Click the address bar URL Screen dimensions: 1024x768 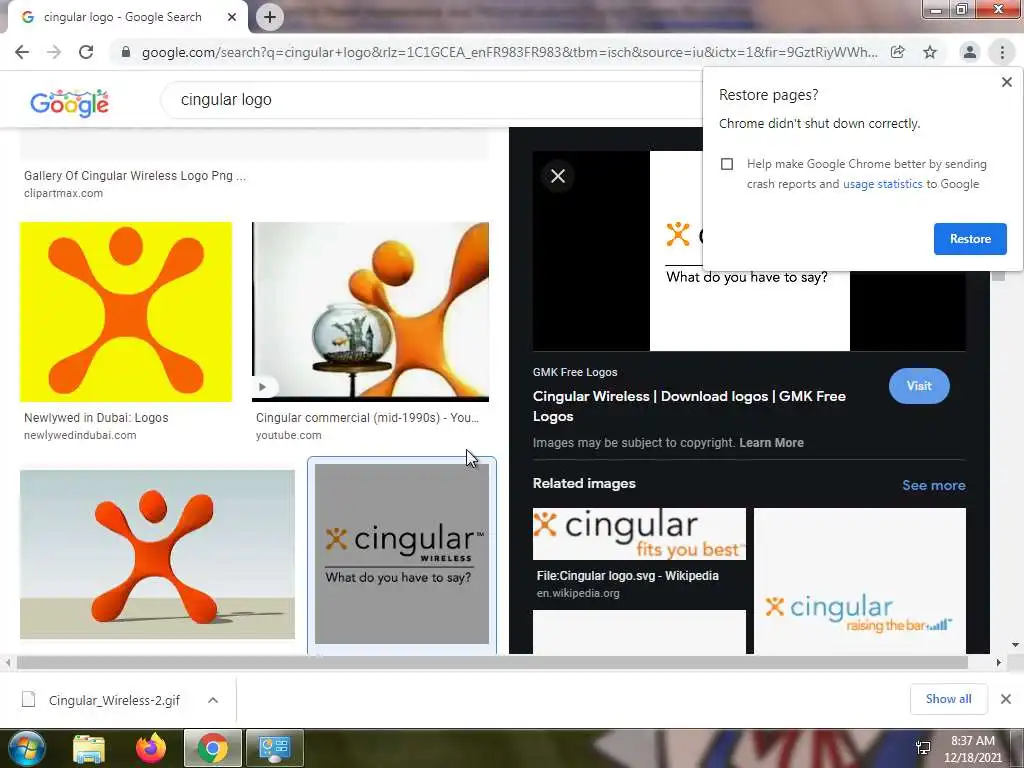pos(509,52)
